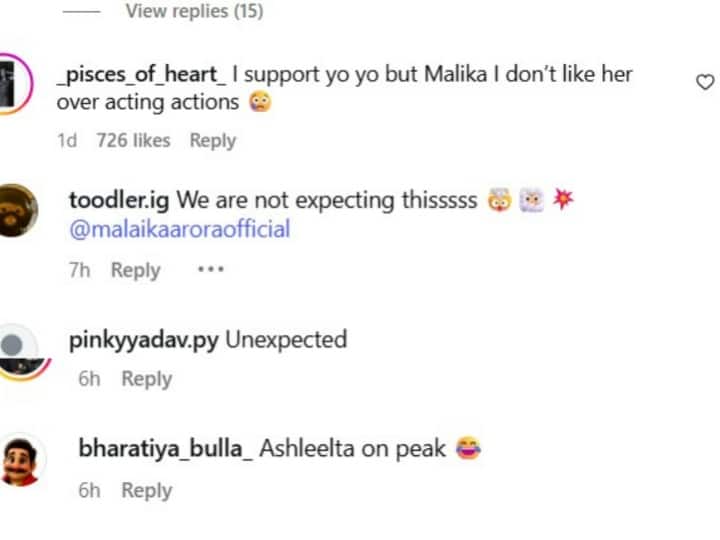Image resolution: width=720 pixels, height=540 pixels.
Task: Open pinkyyadav.py username link
Action: pyautogui.click(x=144, y=340)
